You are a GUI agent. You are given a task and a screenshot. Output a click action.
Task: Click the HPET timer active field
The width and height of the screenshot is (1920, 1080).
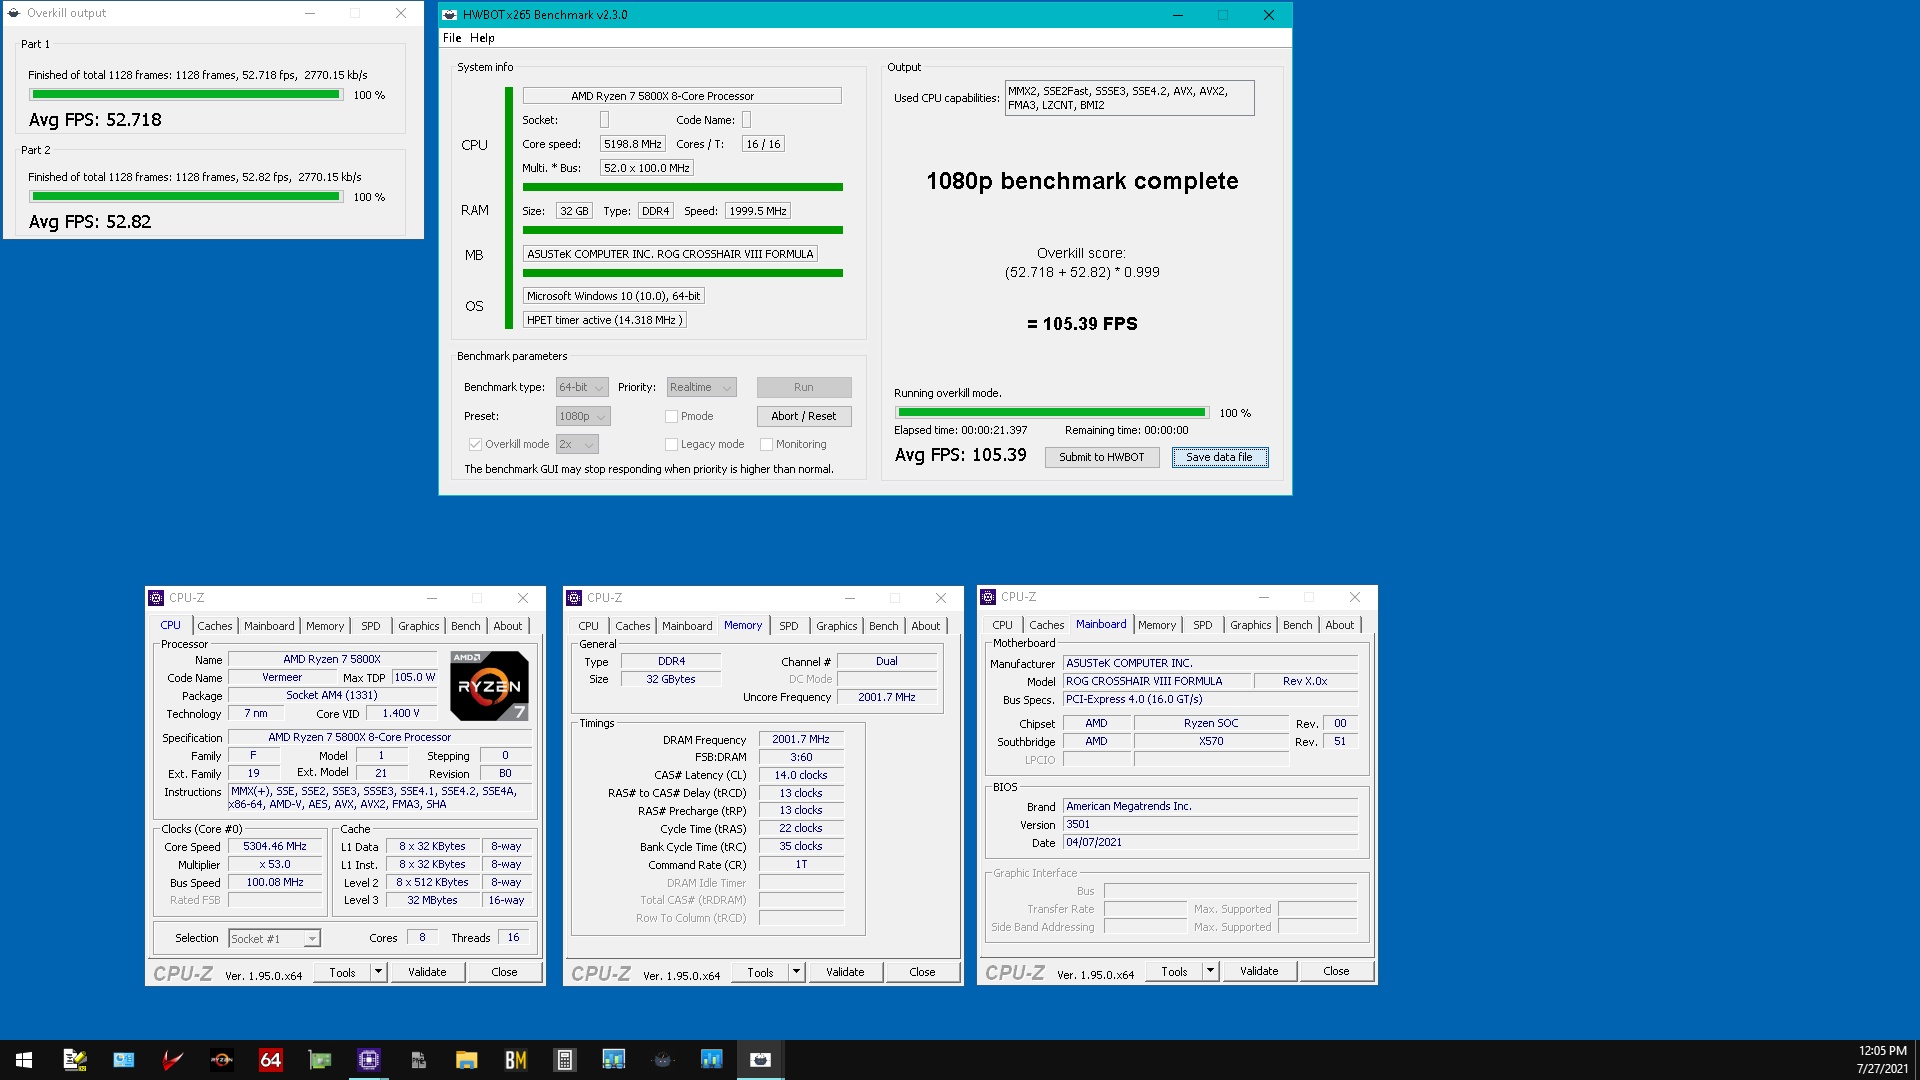[604, 321]
